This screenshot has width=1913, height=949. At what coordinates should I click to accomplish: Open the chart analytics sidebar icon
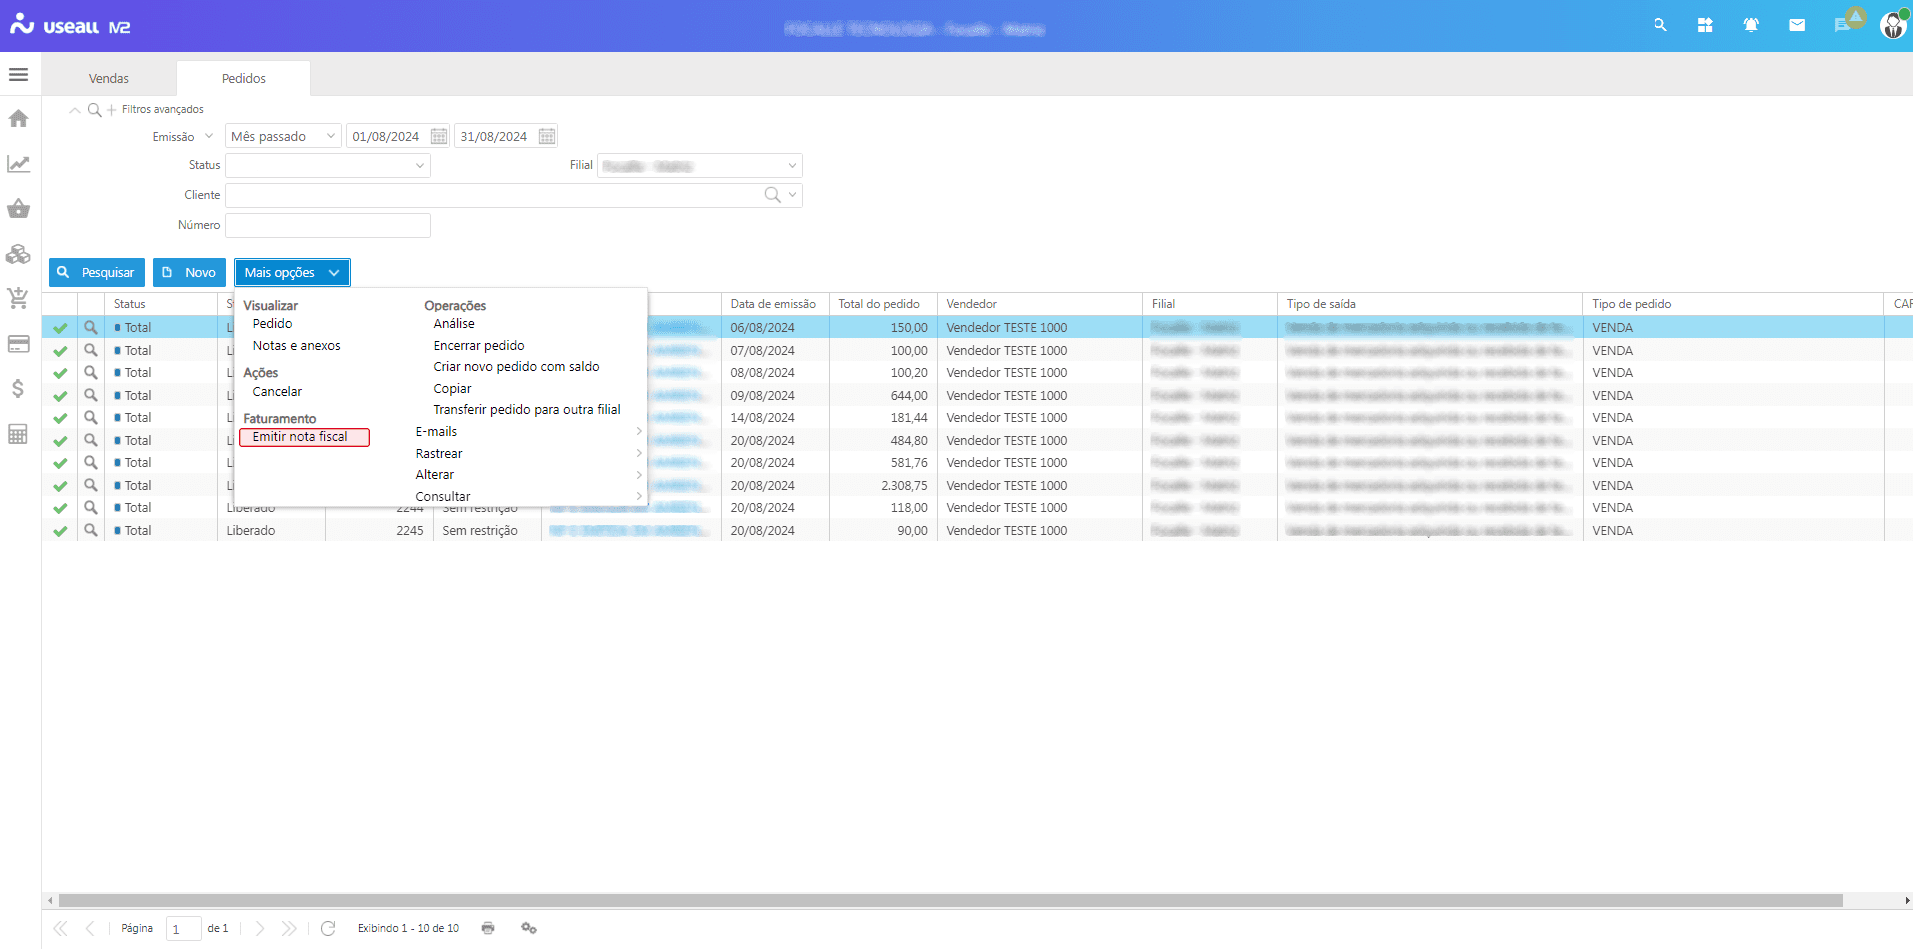18,164
